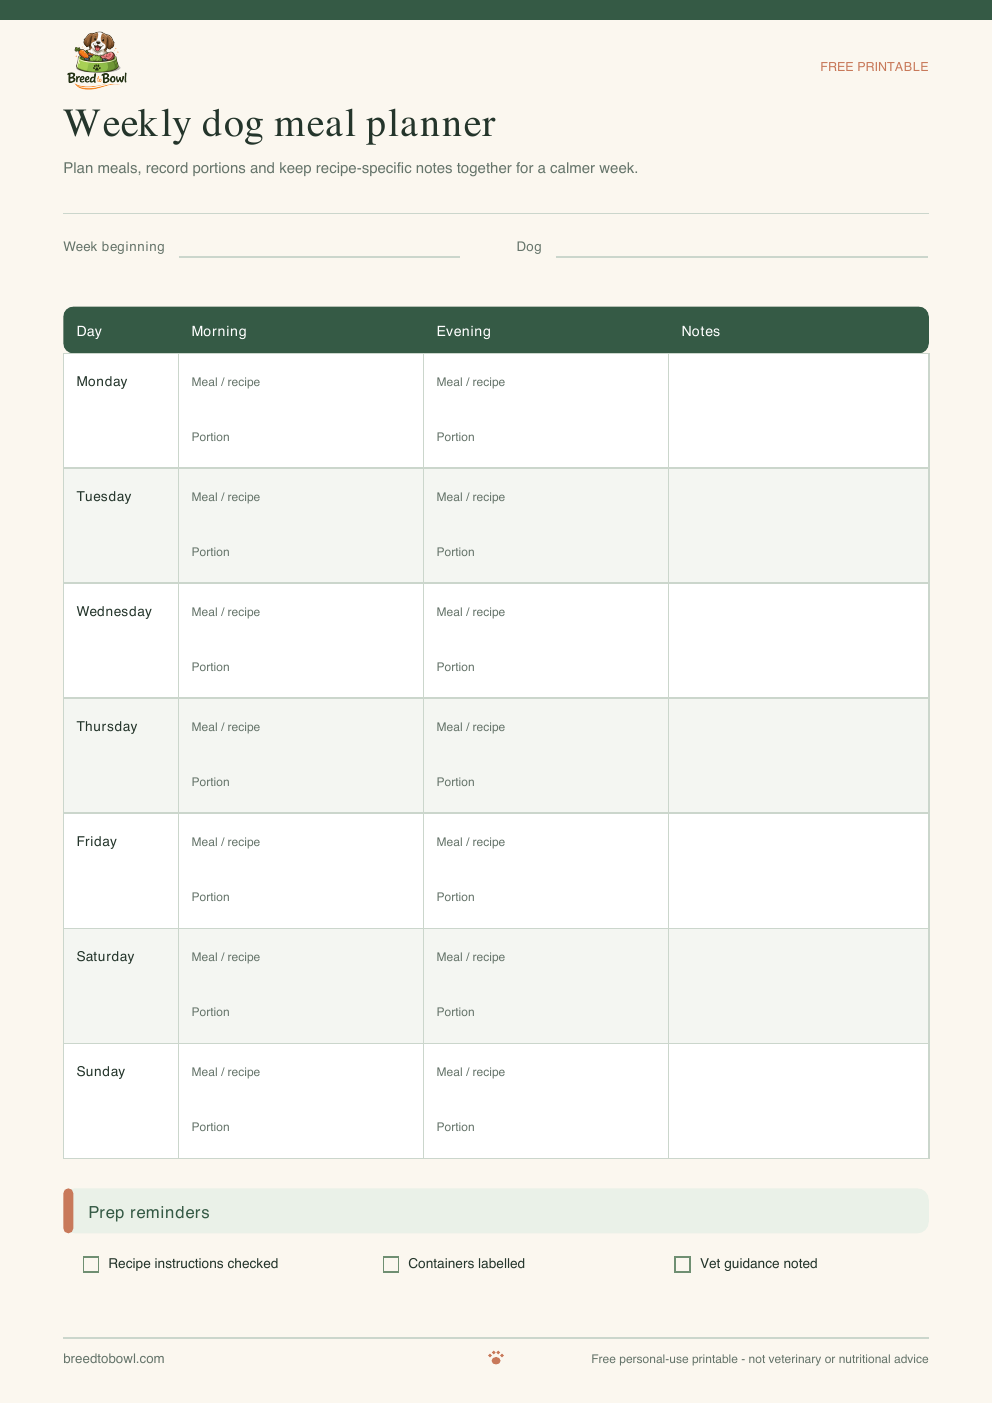
Task: Click the Monday row label
Action: click(102, 381)
